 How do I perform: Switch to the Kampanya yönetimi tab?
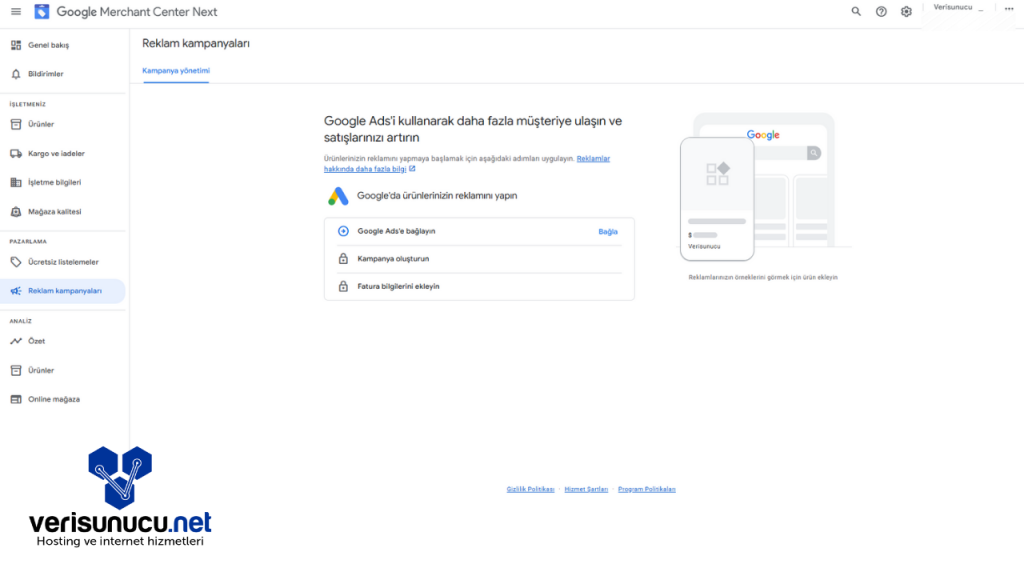[x=176, y=71]
